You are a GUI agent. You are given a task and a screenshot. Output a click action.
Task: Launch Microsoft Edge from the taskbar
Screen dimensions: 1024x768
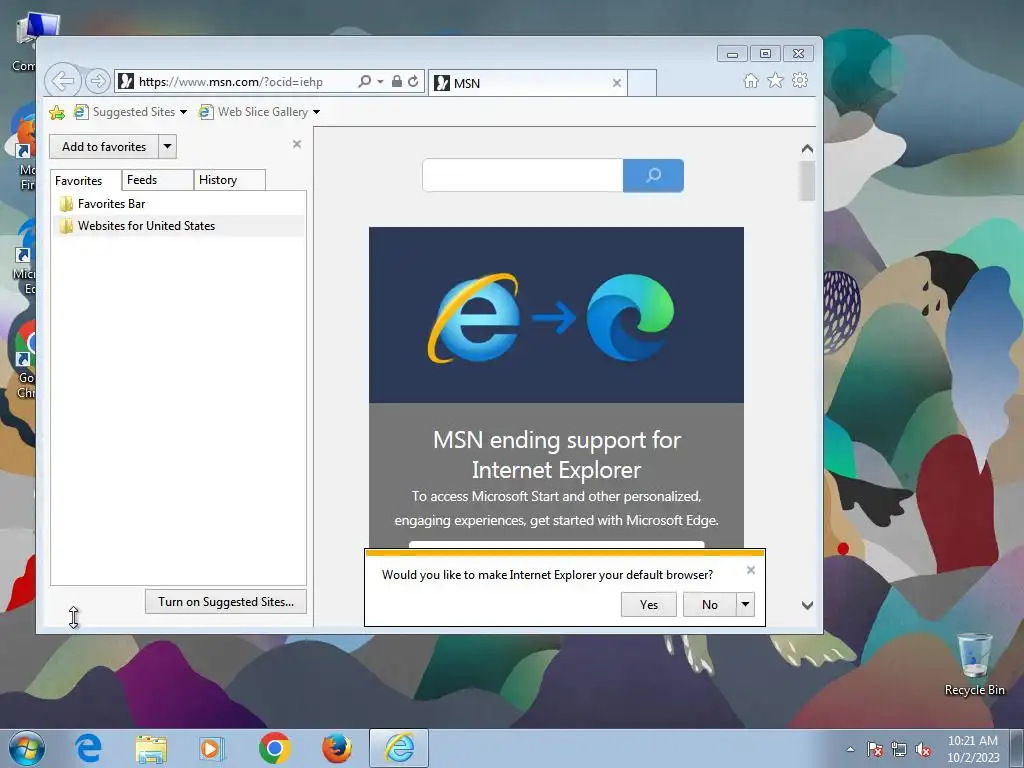click(88, 748)
